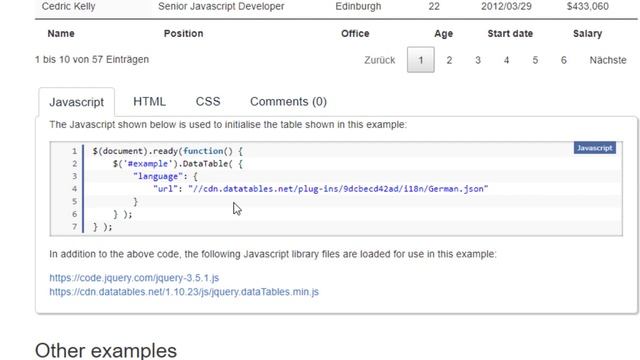Open the jquery-3.5.1.js link
Image resolution: width=640 pixels, height=360 pixels.
(x=134, y=278)
